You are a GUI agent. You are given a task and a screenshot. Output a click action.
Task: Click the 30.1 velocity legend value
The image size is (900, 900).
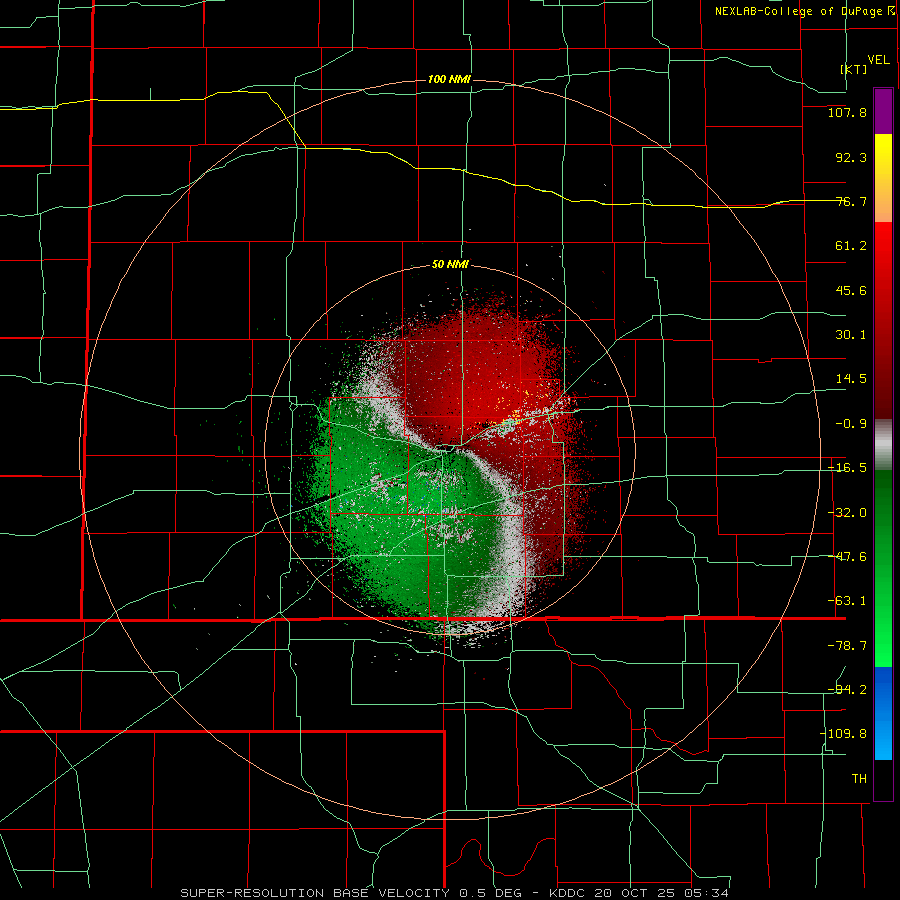[x=851, y=335]
